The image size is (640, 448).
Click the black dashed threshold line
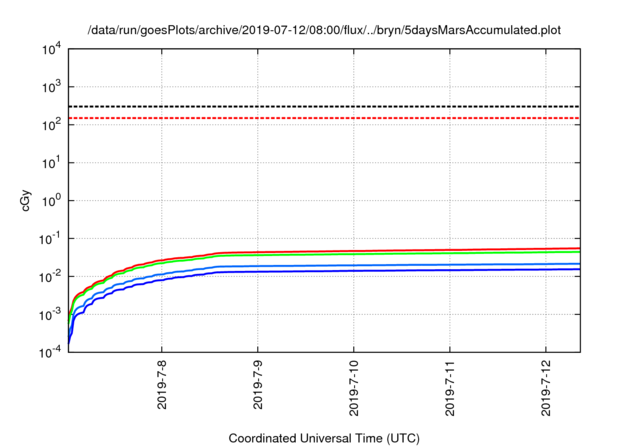tap(324, 106)
